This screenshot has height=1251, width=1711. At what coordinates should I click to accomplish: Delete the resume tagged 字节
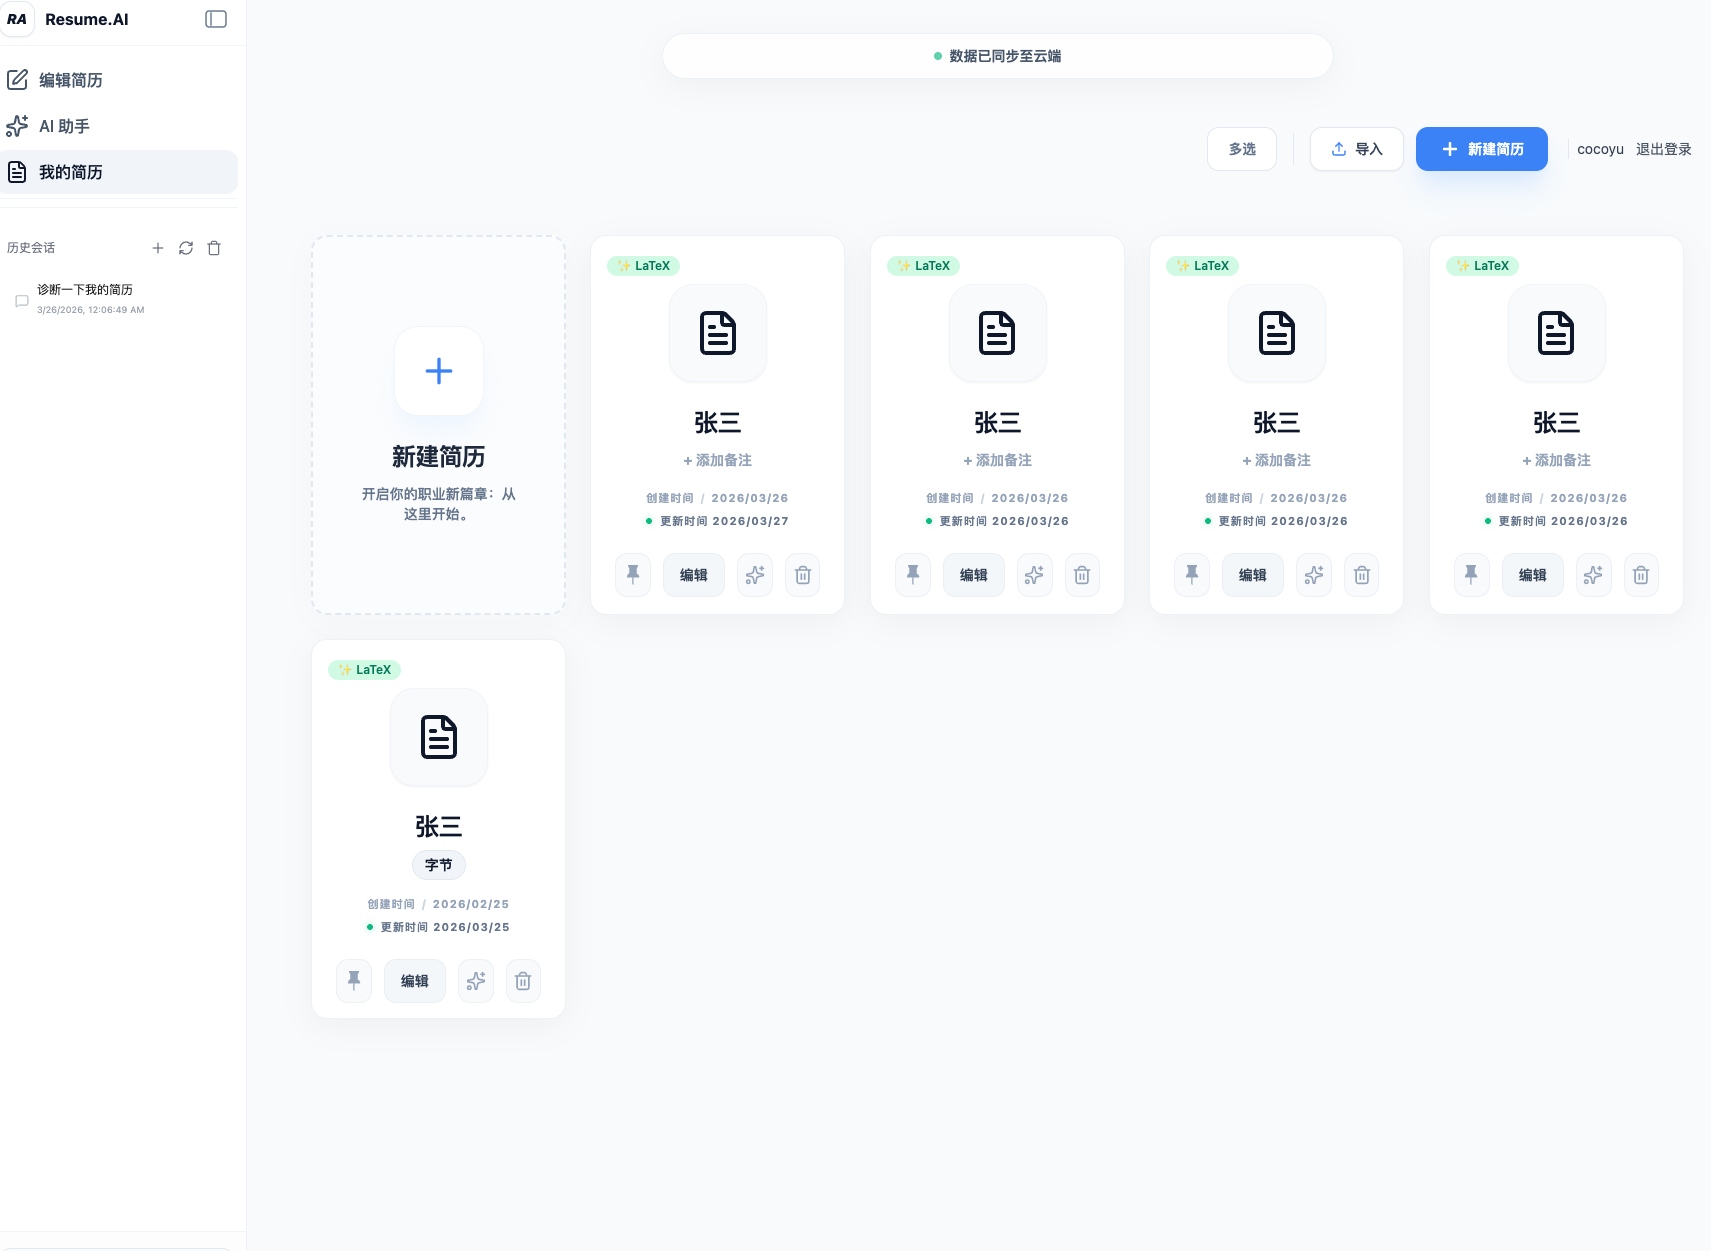(x=523, y=981)
